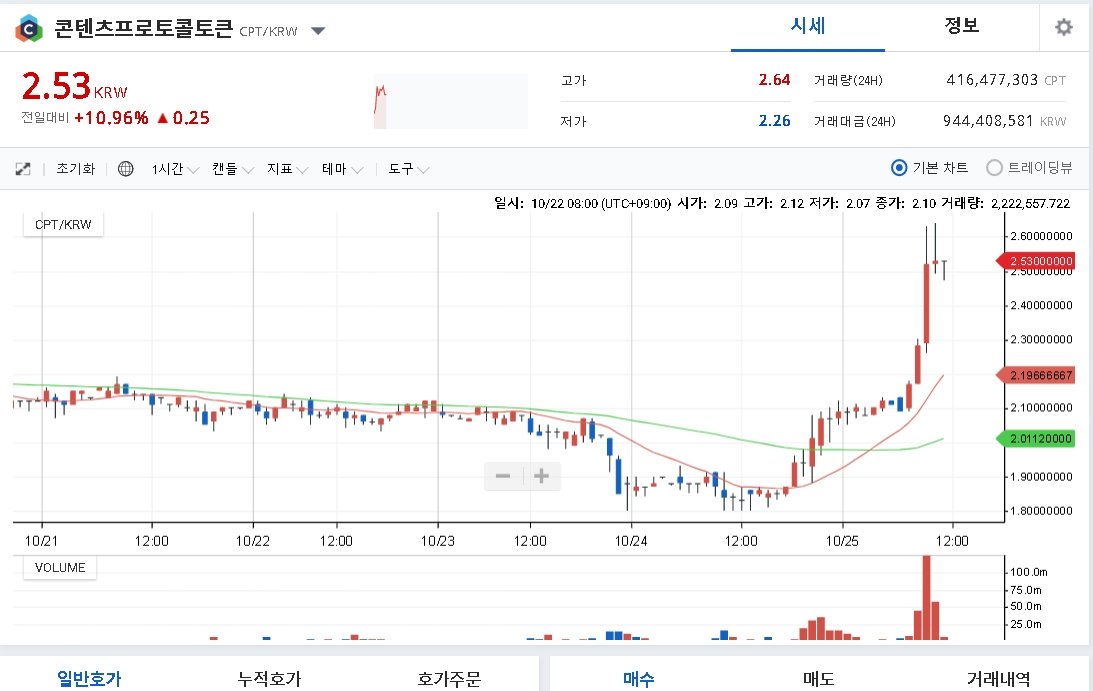The width and height of the screenshot is (1093, 691).
Task: Click the low price value 2.26
Action: 774,121
